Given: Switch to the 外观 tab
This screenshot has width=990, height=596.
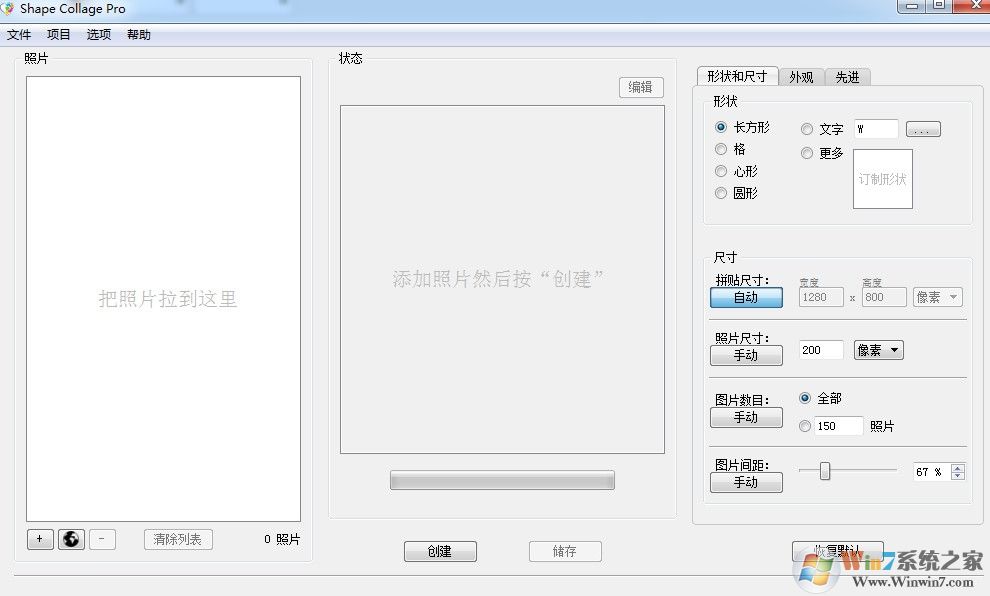Looking at the screenshot, I should point(801,77).
